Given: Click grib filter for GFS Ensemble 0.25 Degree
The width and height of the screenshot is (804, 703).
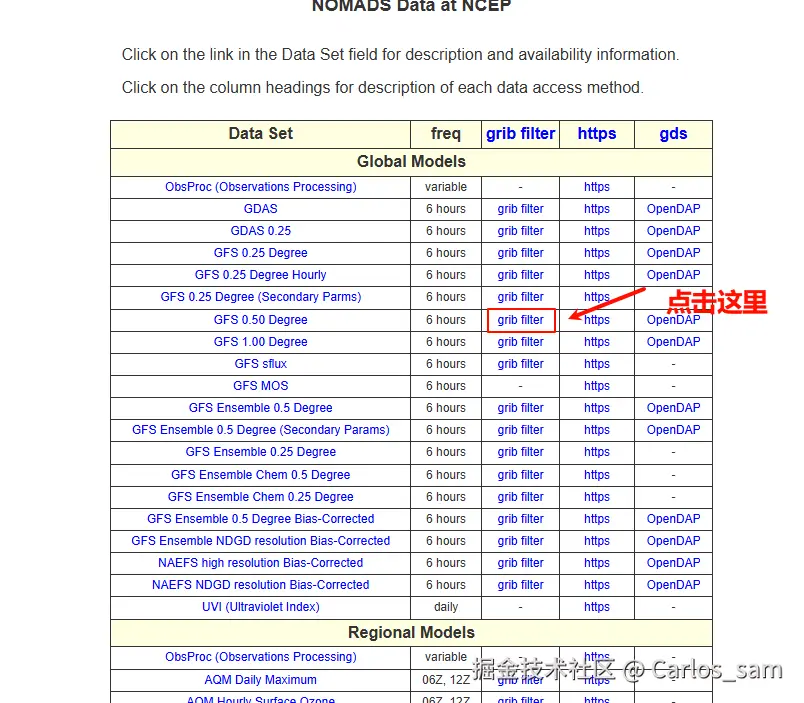Looking at the screenshot, I should [520, 452].
